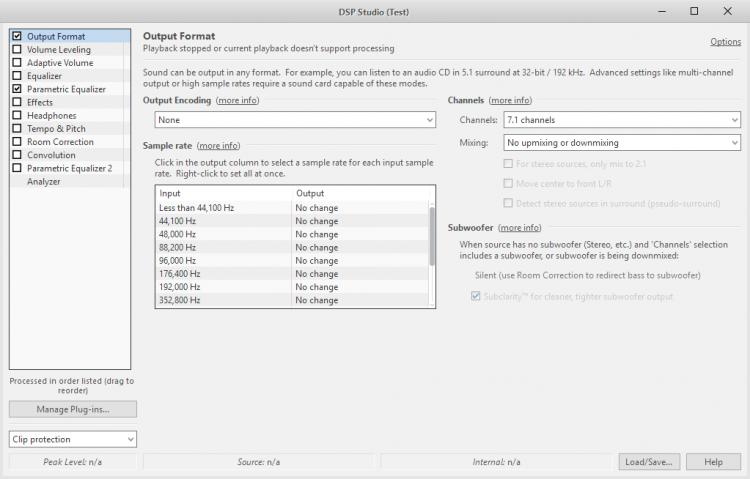Open more info link beside Subwoofer
Image resolution: width=750 pixels, height=479 pixels.
(x=519, y=228)
